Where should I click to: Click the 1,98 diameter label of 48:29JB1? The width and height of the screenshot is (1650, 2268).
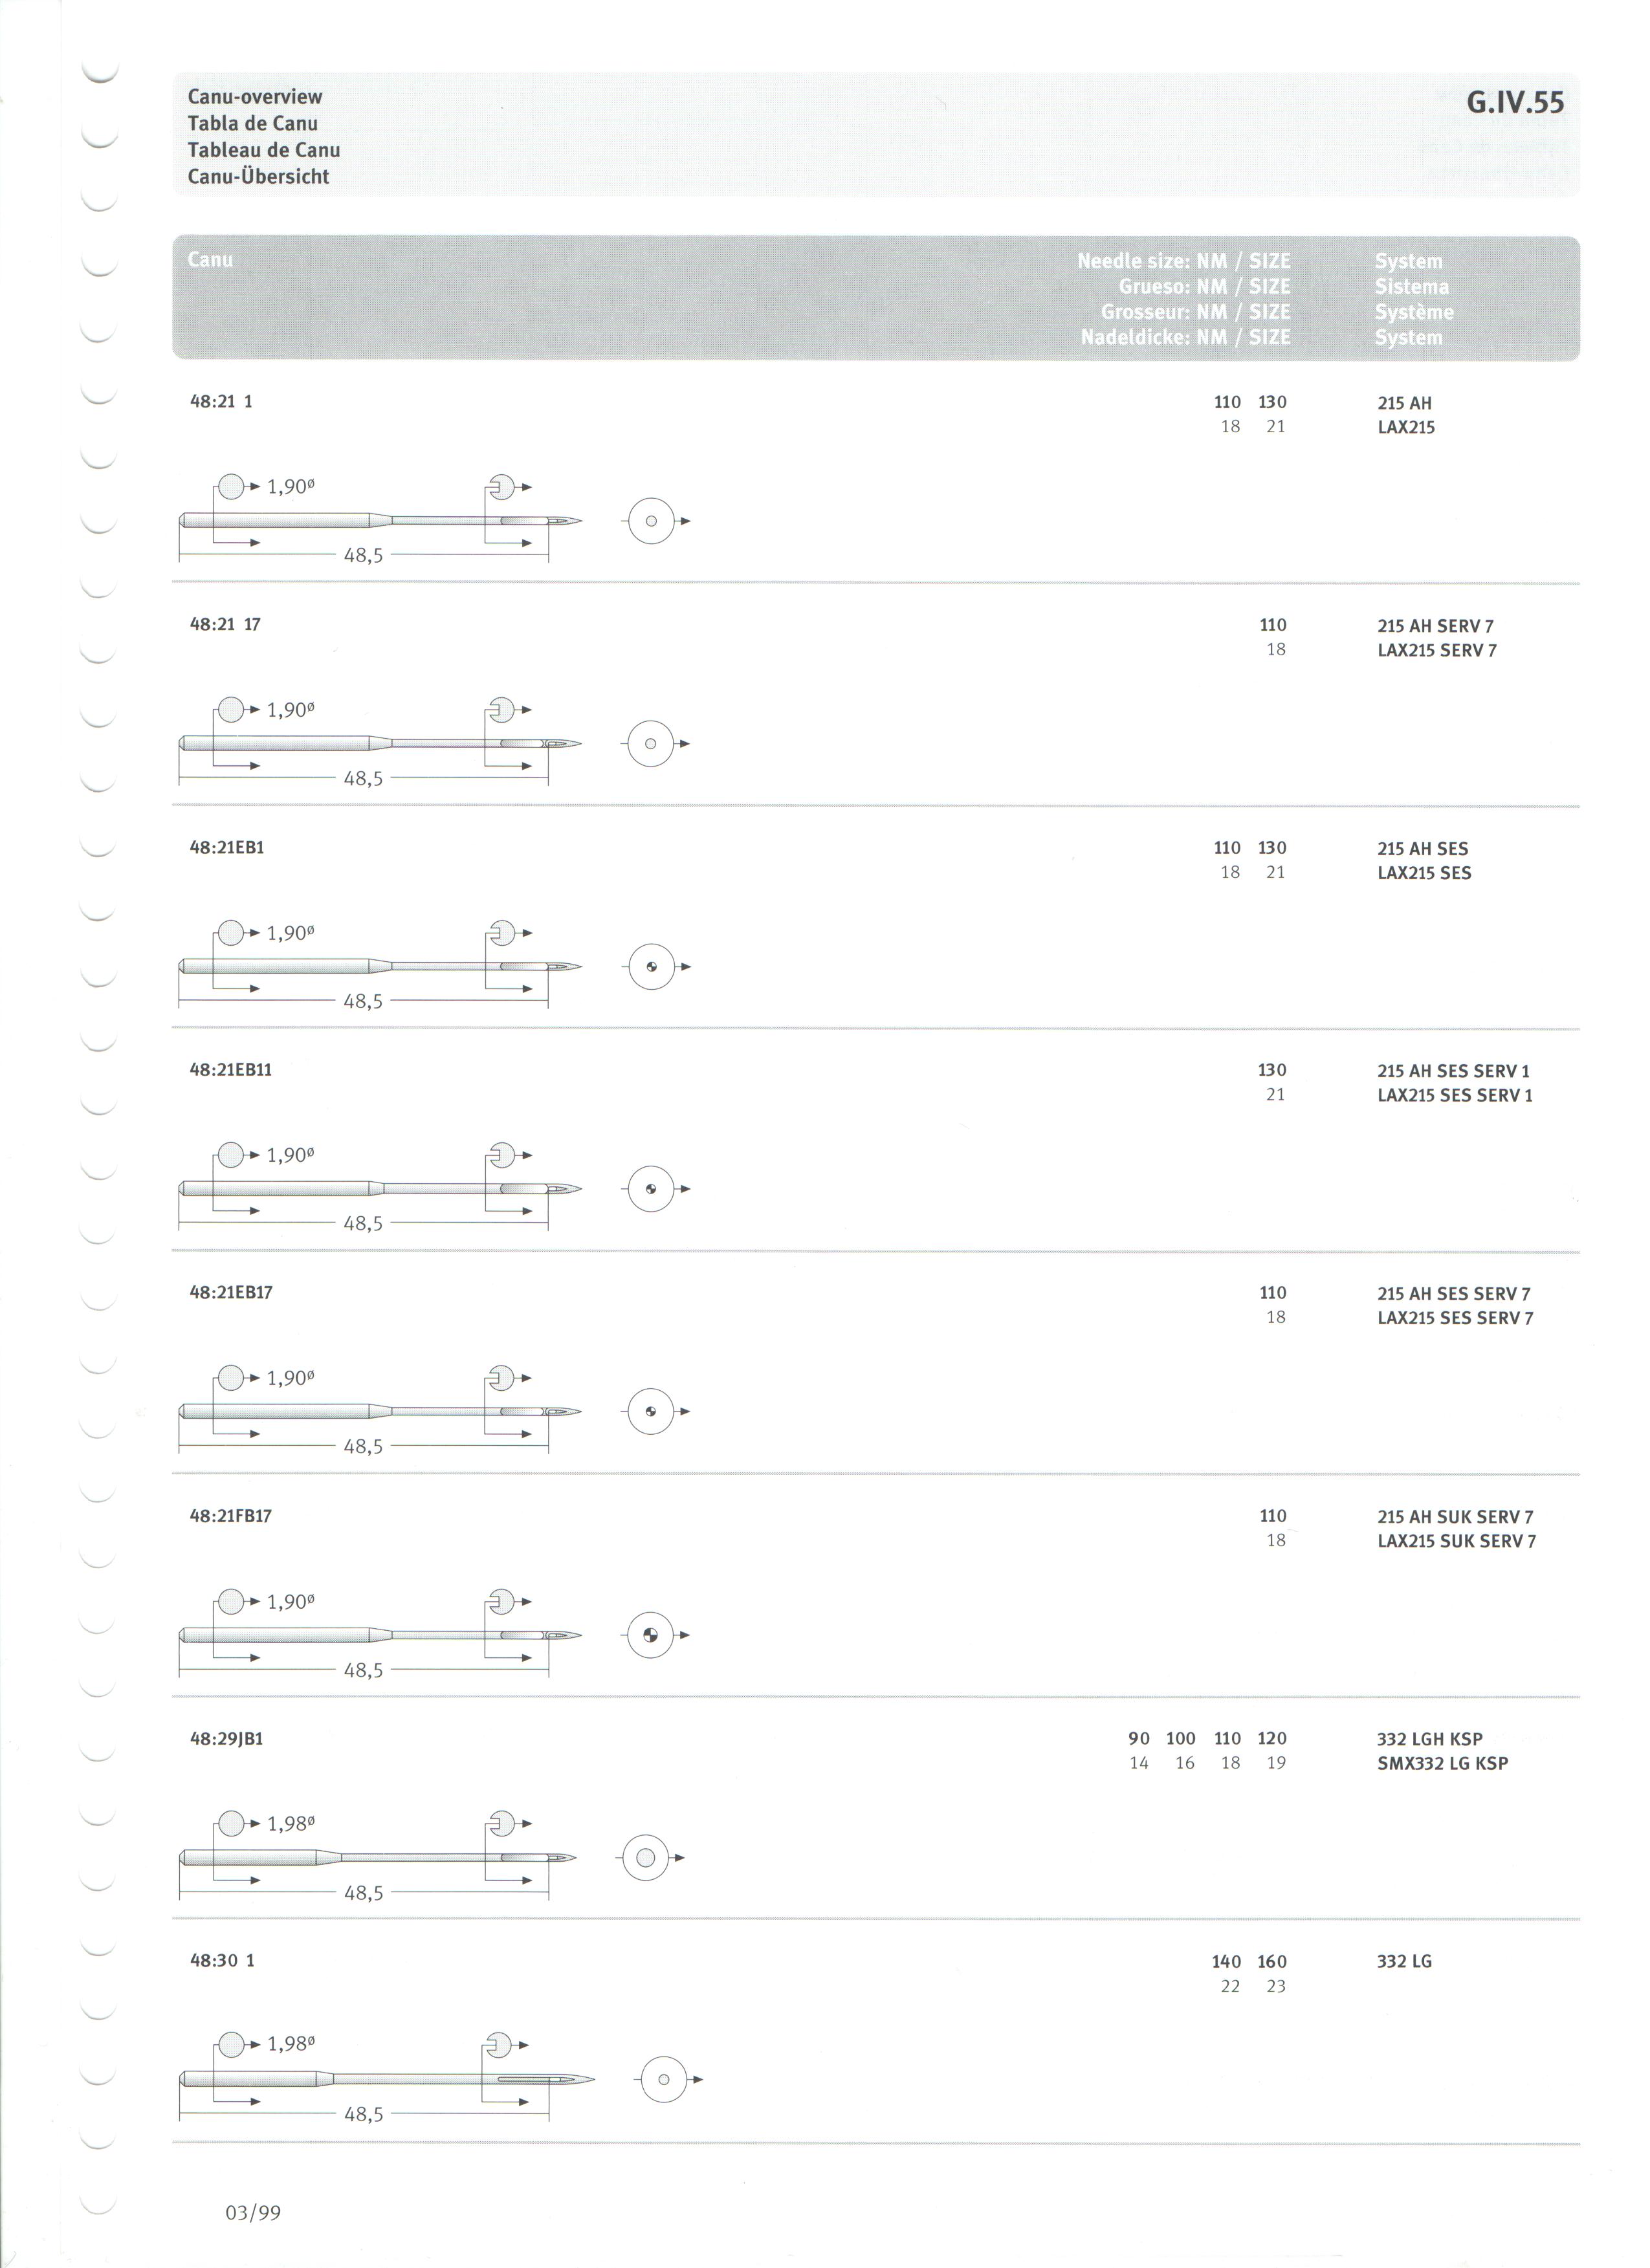coord(291,1823)
